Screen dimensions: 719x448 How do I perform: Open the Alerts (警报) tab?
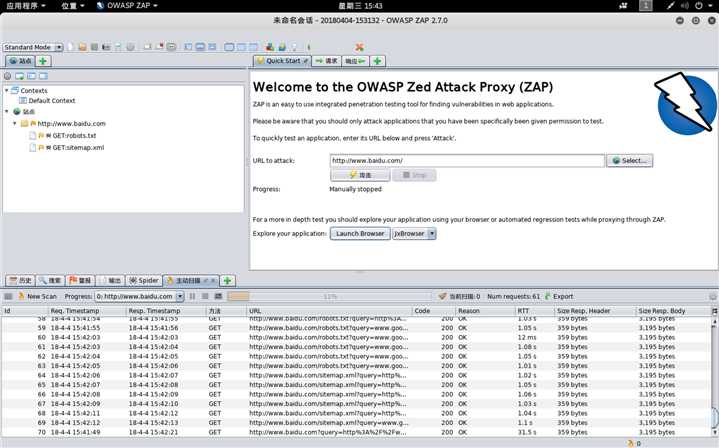80,280
